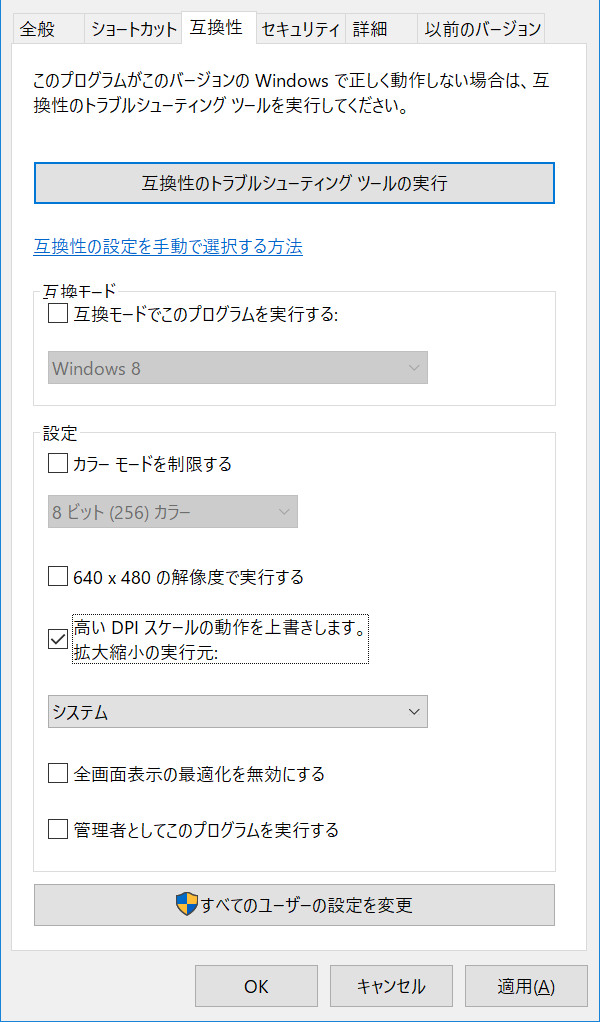Open the 8 ビット (256) カラー dropdown
601x1022 pixels.
(x=172, y=511)
